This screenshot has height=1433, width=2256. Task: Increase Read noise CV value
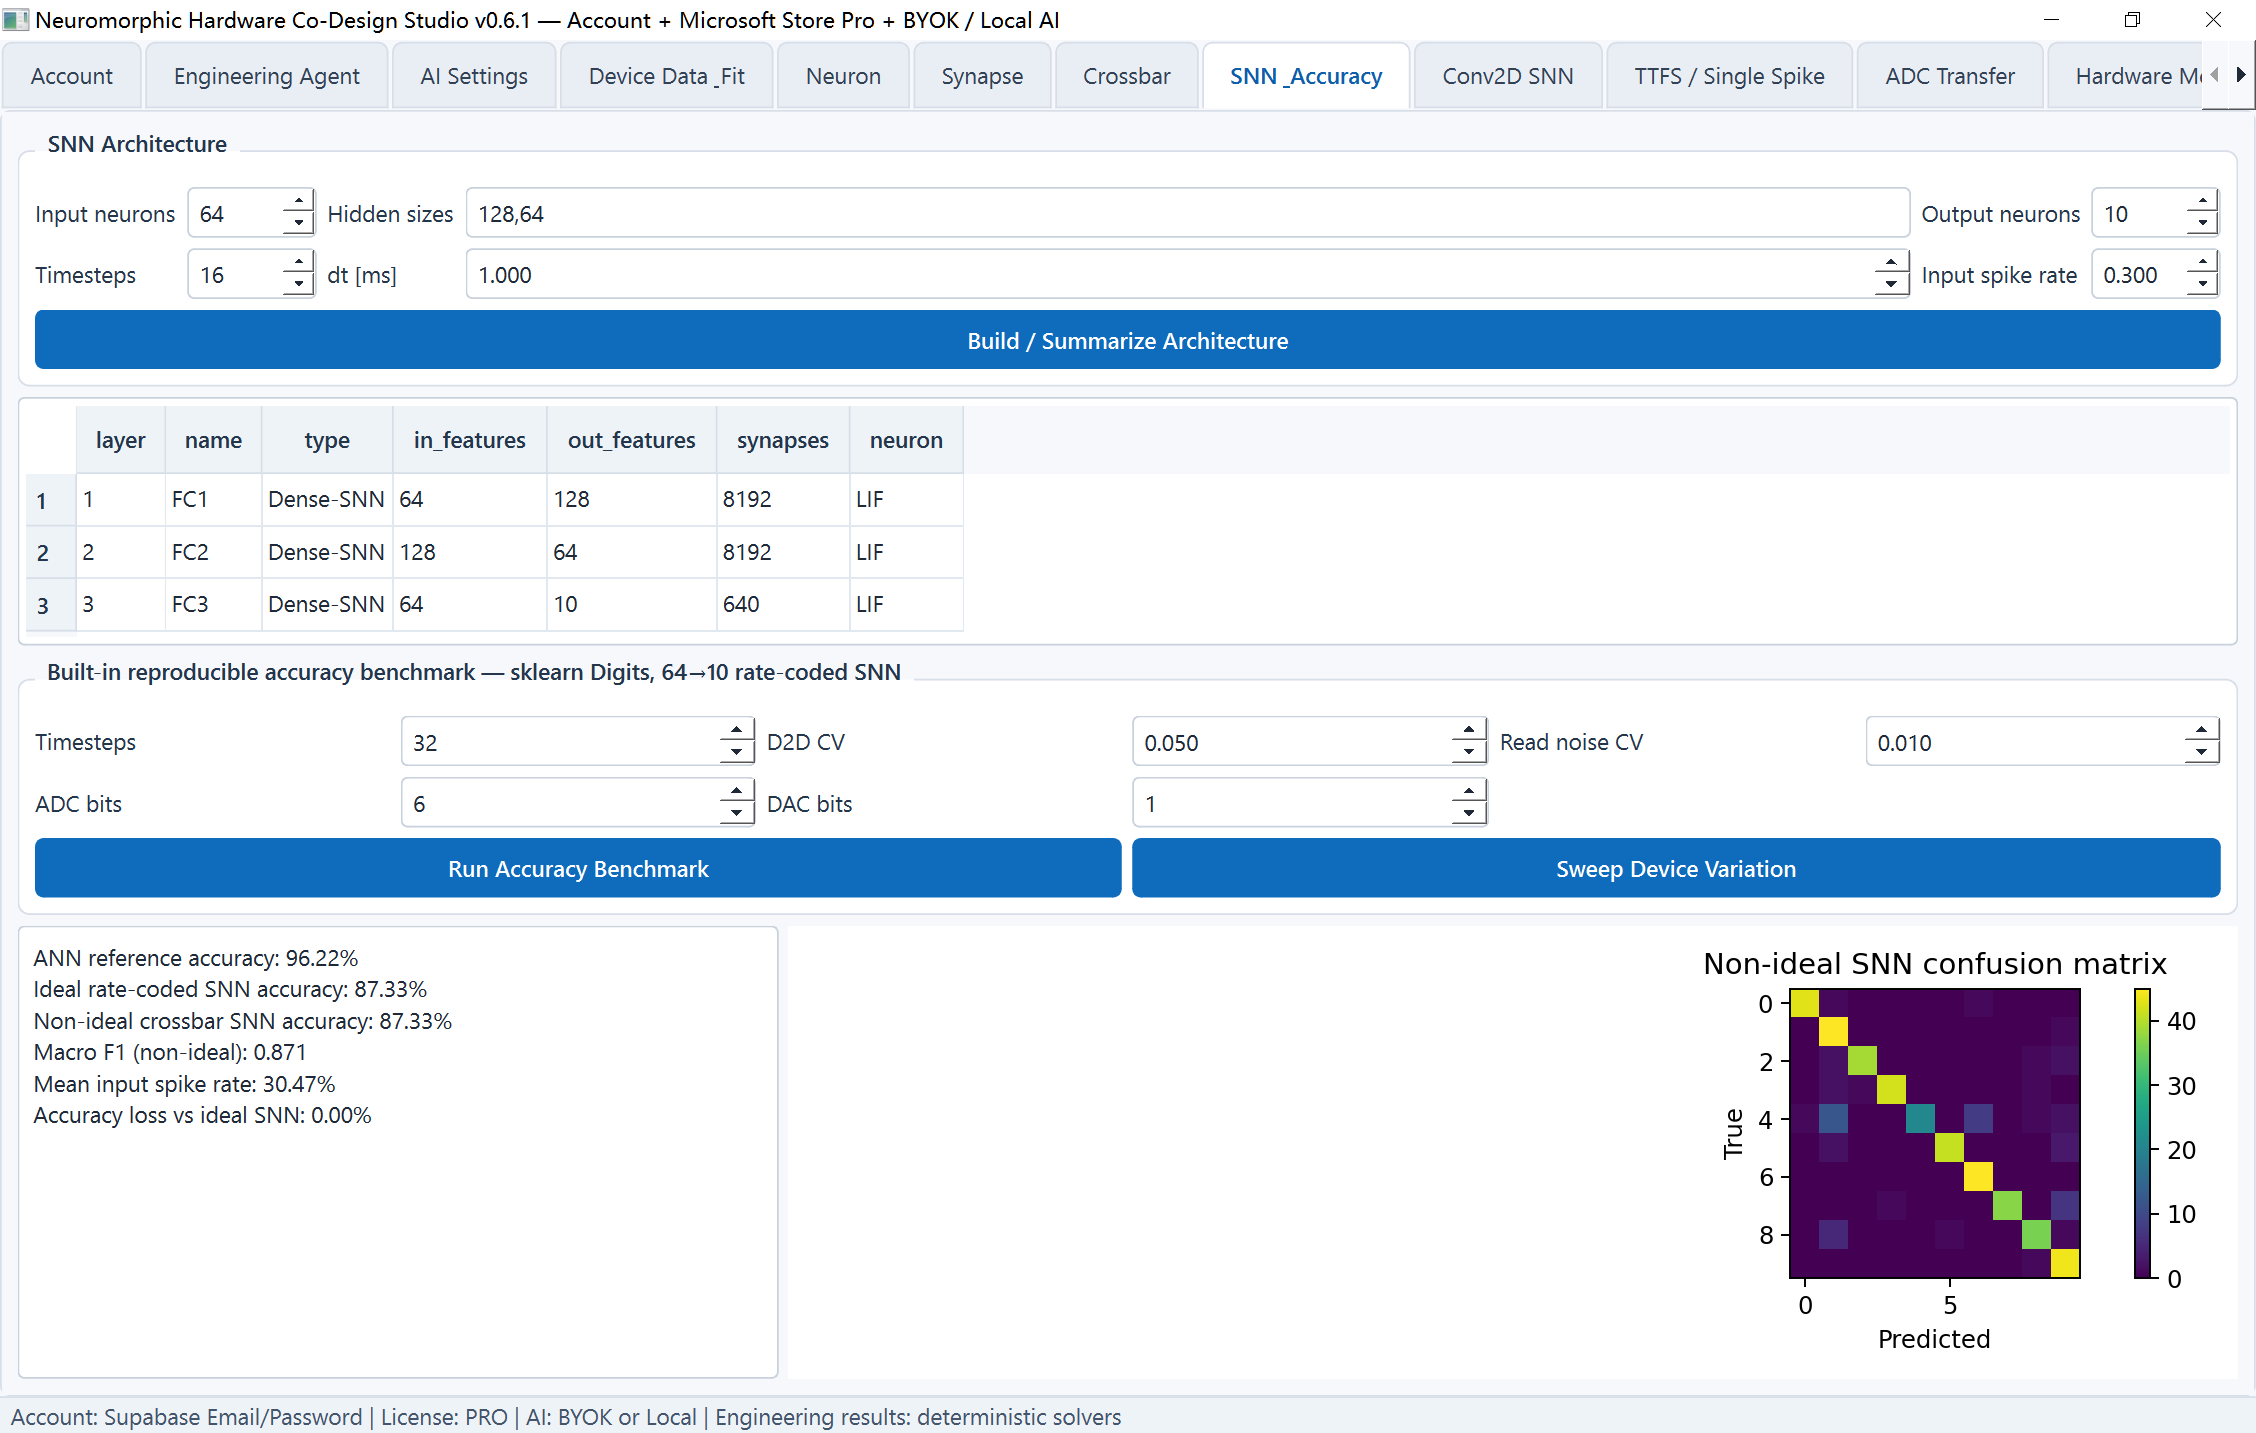tap(2201, 731)
